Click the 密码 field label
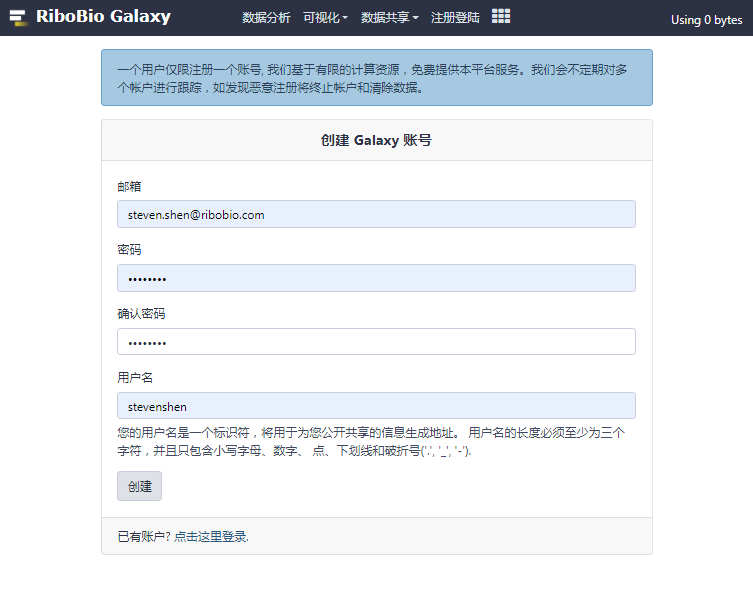This screenshot has width=753, height=602. [x=129, y=250]
